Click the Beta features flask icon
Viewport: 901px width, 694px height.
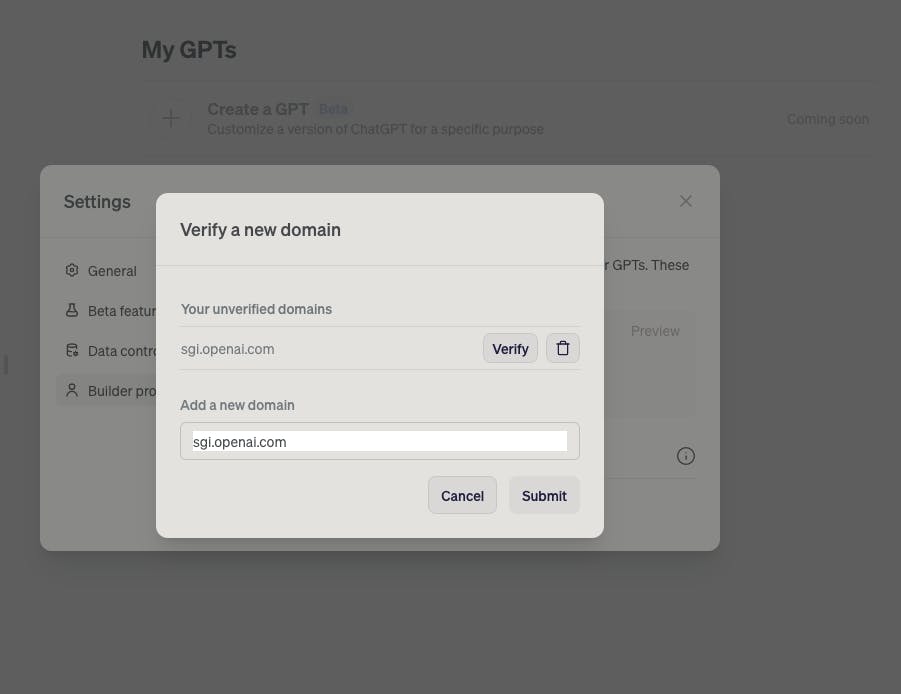(x=72, y=310)
